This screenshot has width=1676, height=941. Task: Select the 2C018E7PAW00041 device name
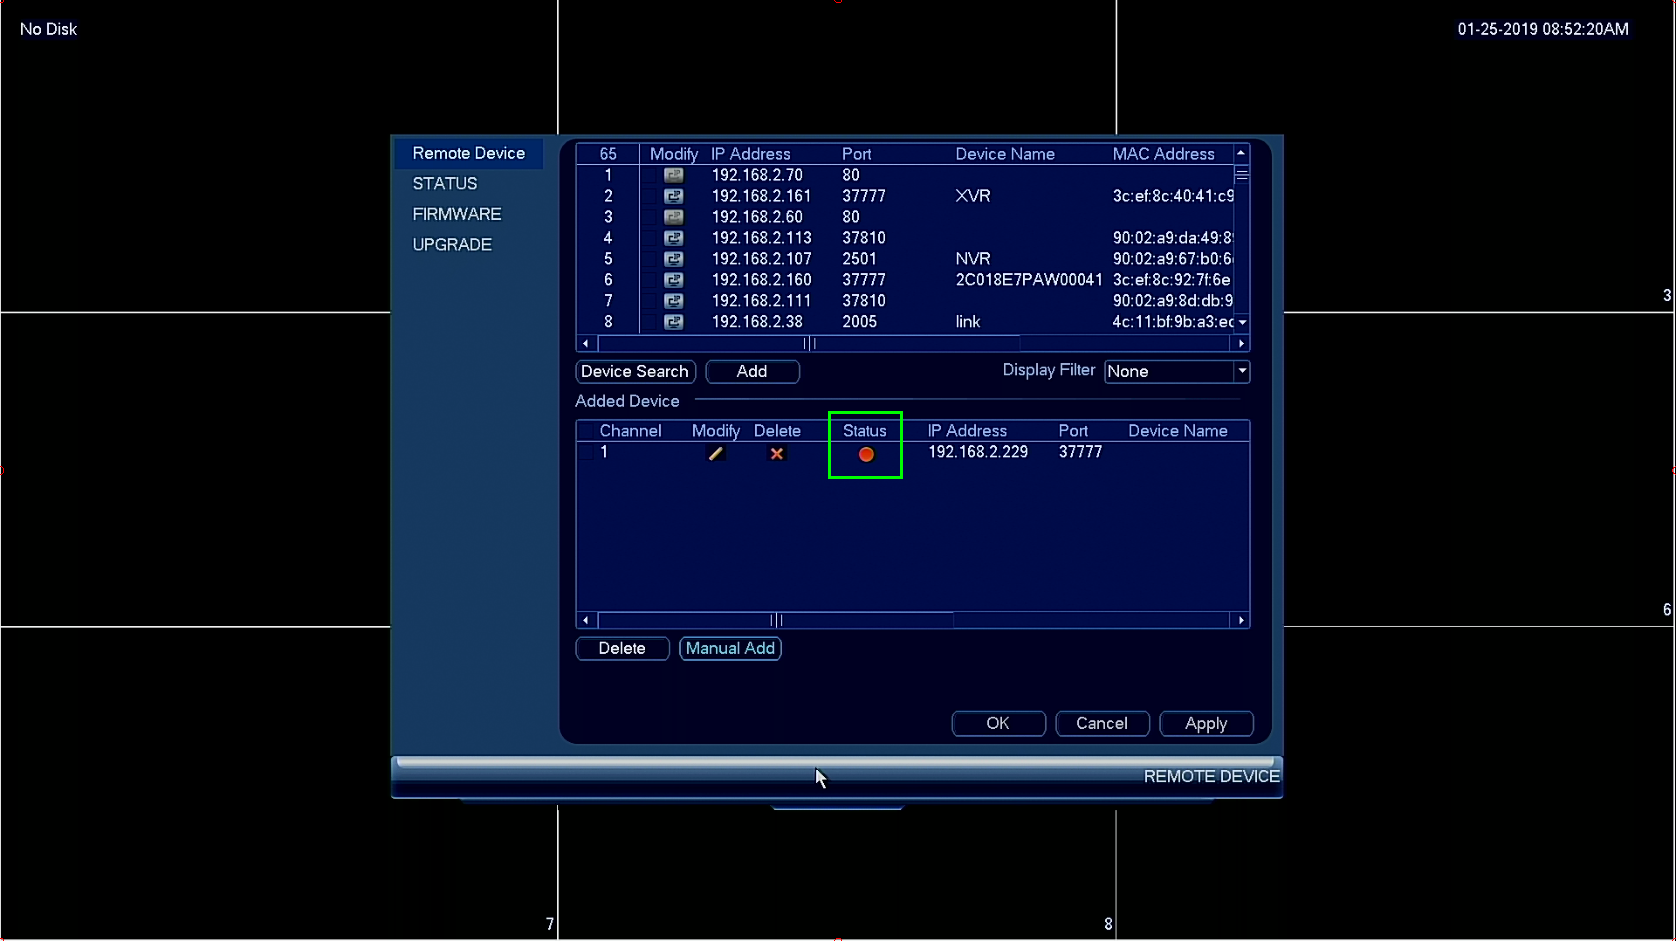[x=1029, y=280]
